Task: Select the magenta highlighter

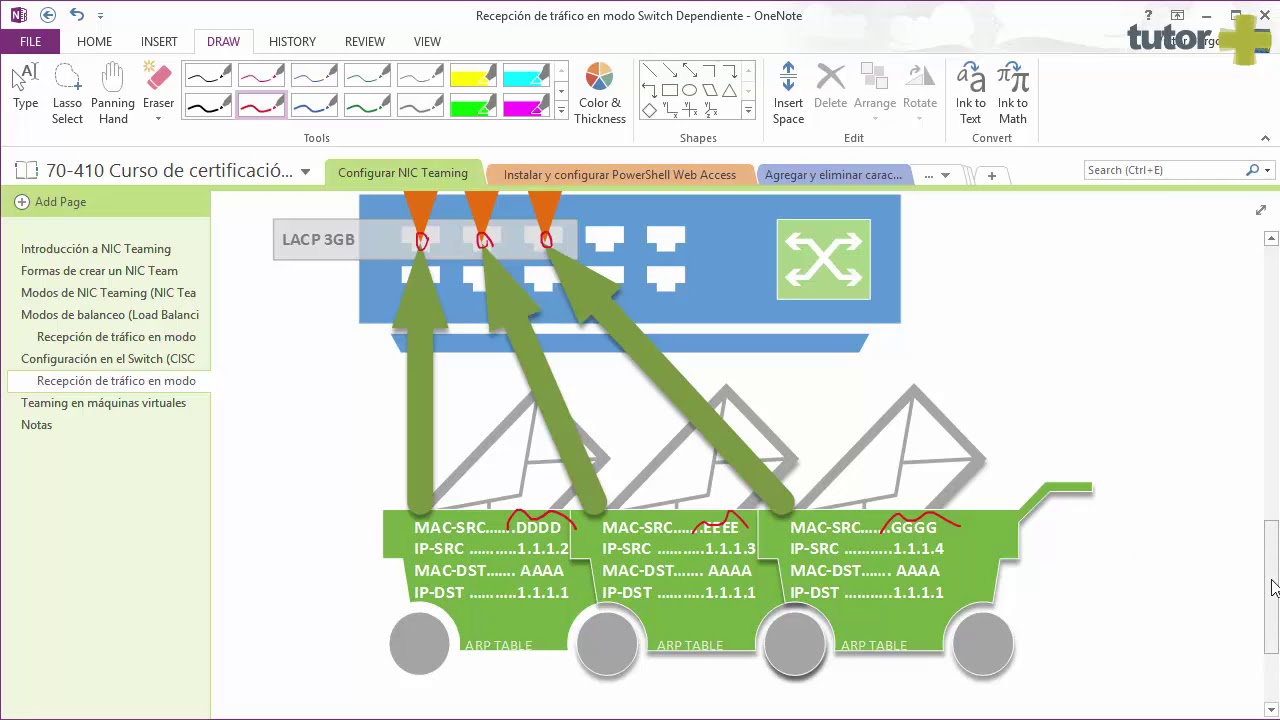Action: 526,105
